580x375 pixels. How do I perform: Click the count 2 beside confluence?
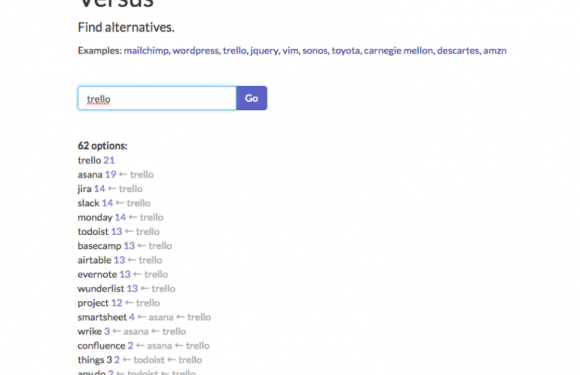131,345
